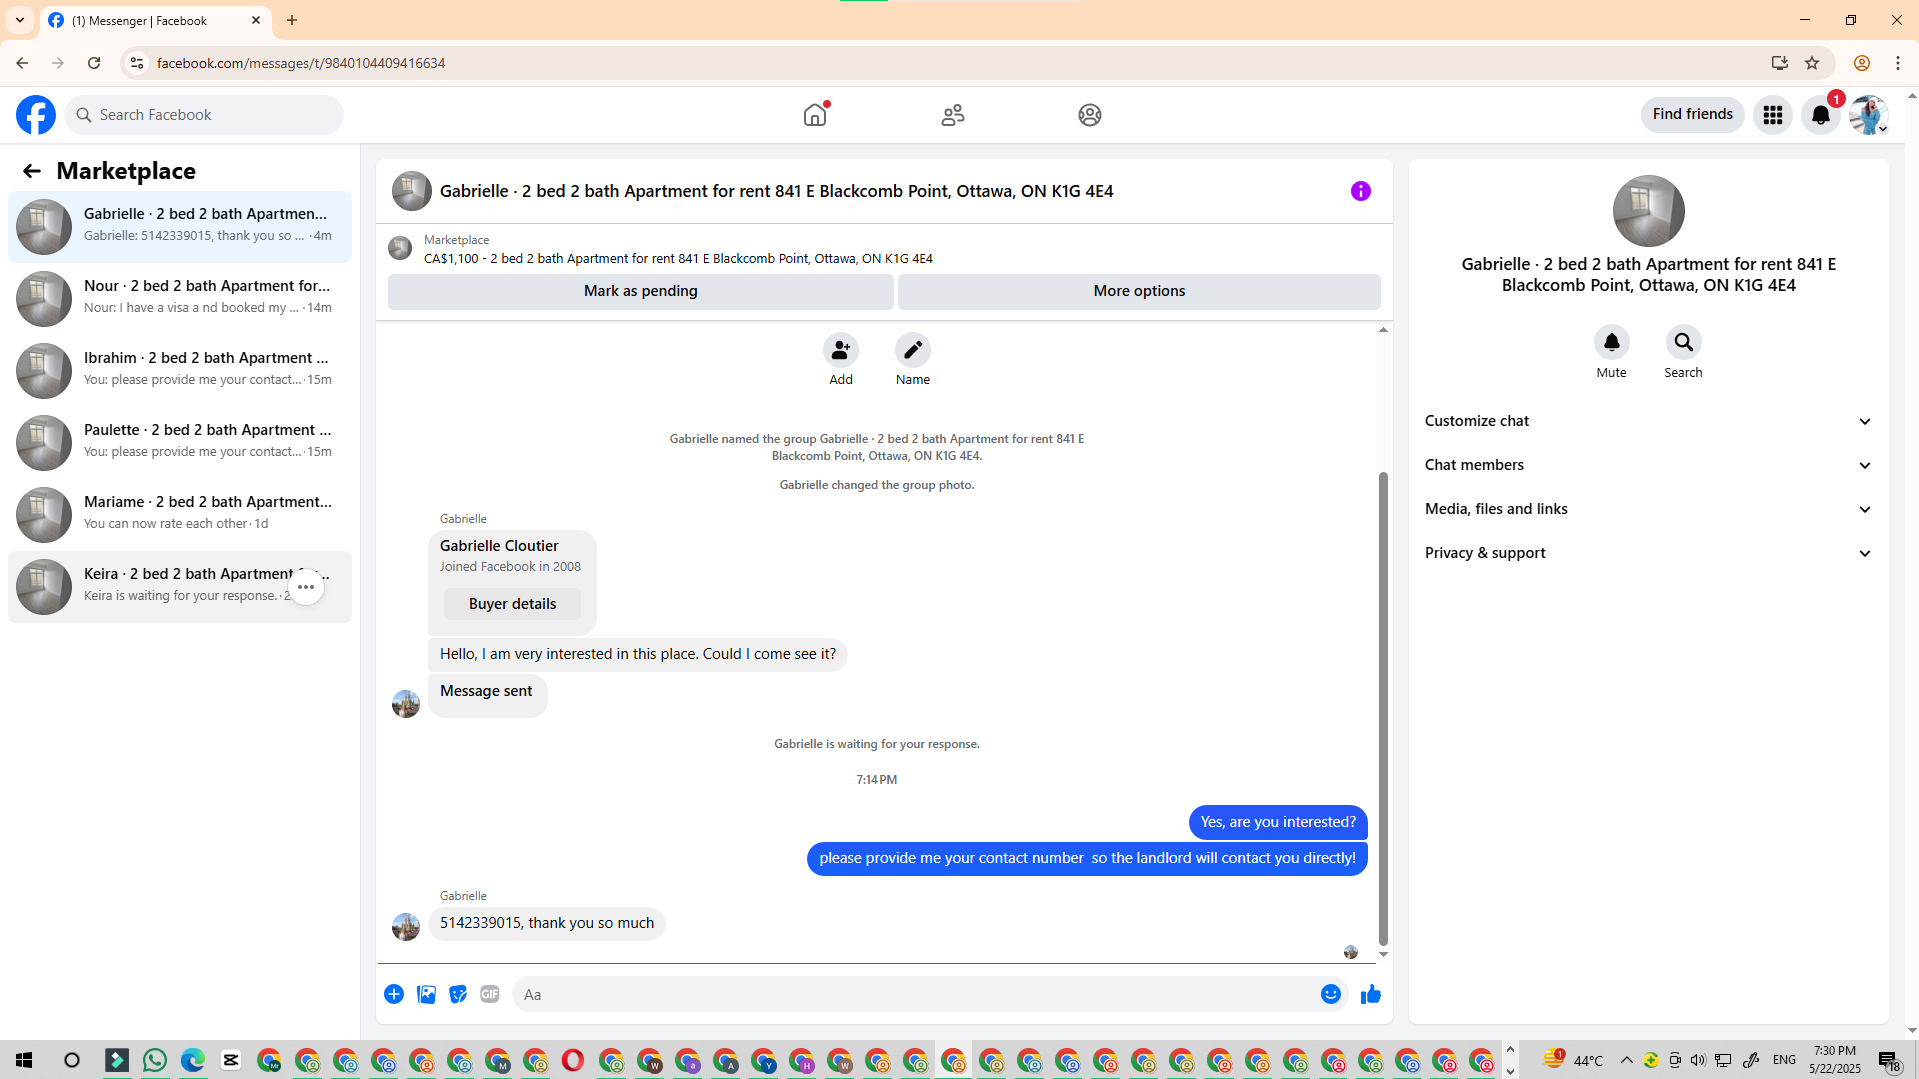The width and height of the screenshot is (1919, 1079).
Task: Open the taskbar clock and date
Action: point(1835,1060)
